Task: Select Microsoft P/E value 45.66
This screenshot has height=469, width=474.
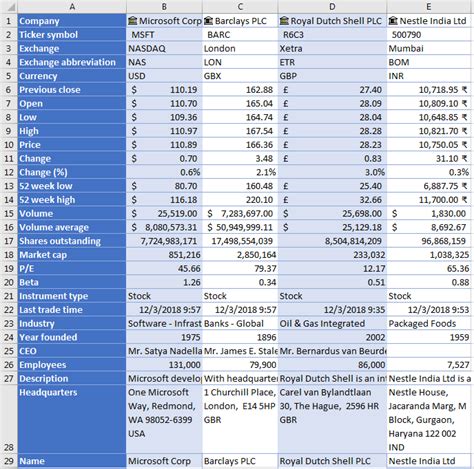Action: point(164,269)
